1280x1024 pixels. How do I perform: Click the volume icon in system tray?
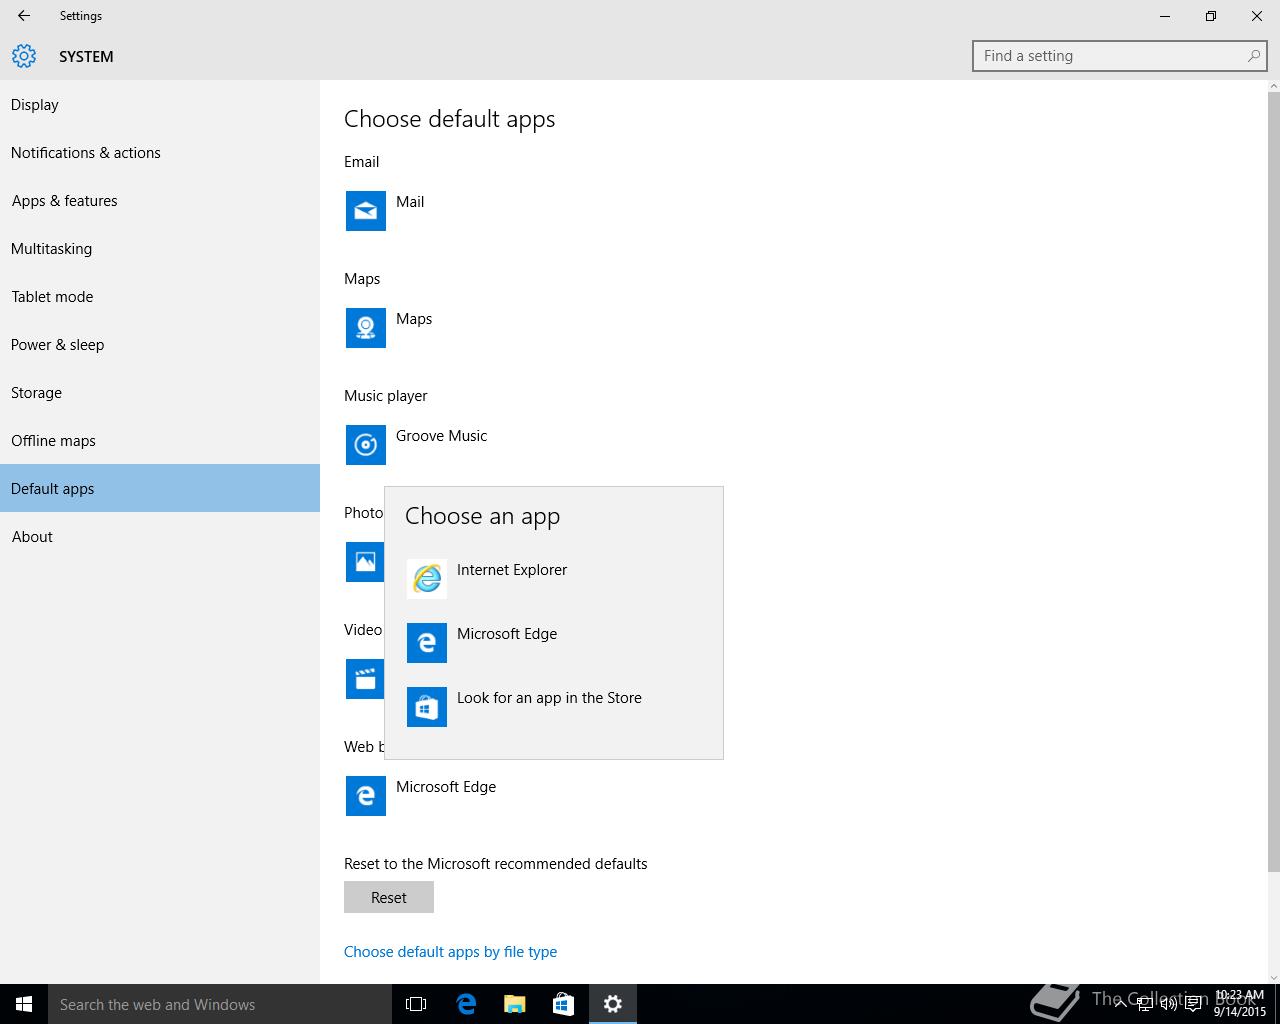(1168, 1004)
